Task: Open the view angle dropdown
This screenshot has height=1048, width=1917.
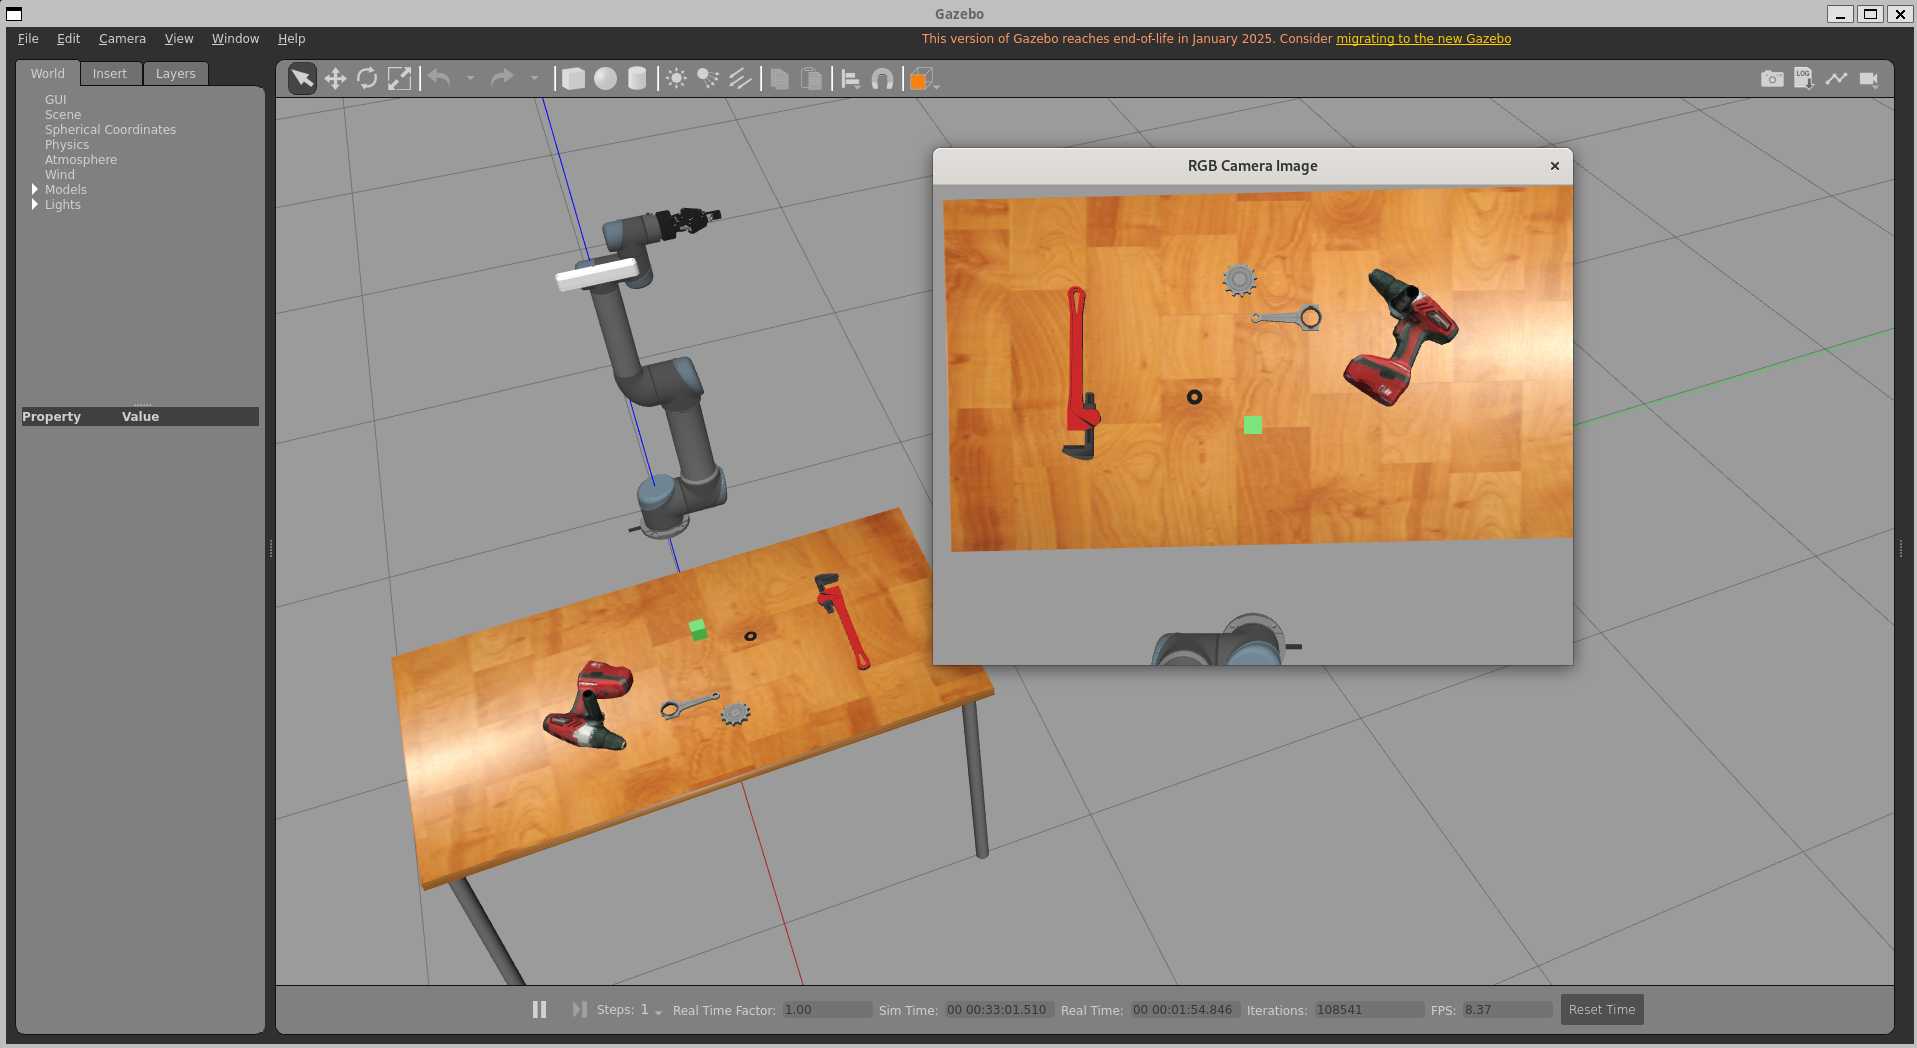Action: (x=924, y=80)
